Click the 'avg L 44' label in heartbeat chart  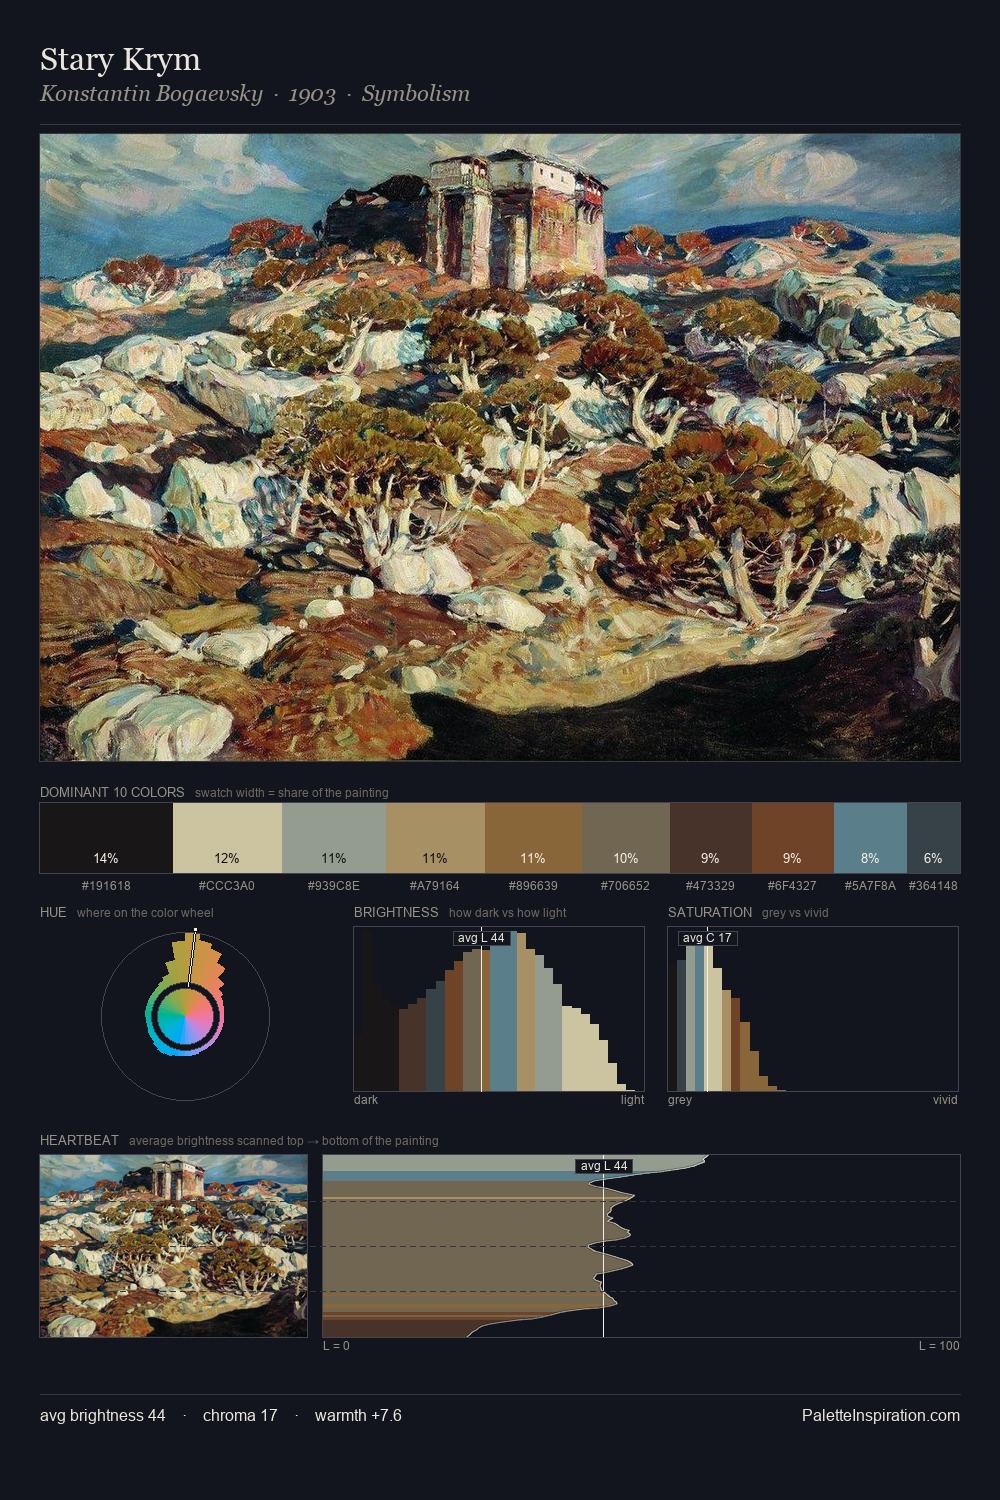604,1166
